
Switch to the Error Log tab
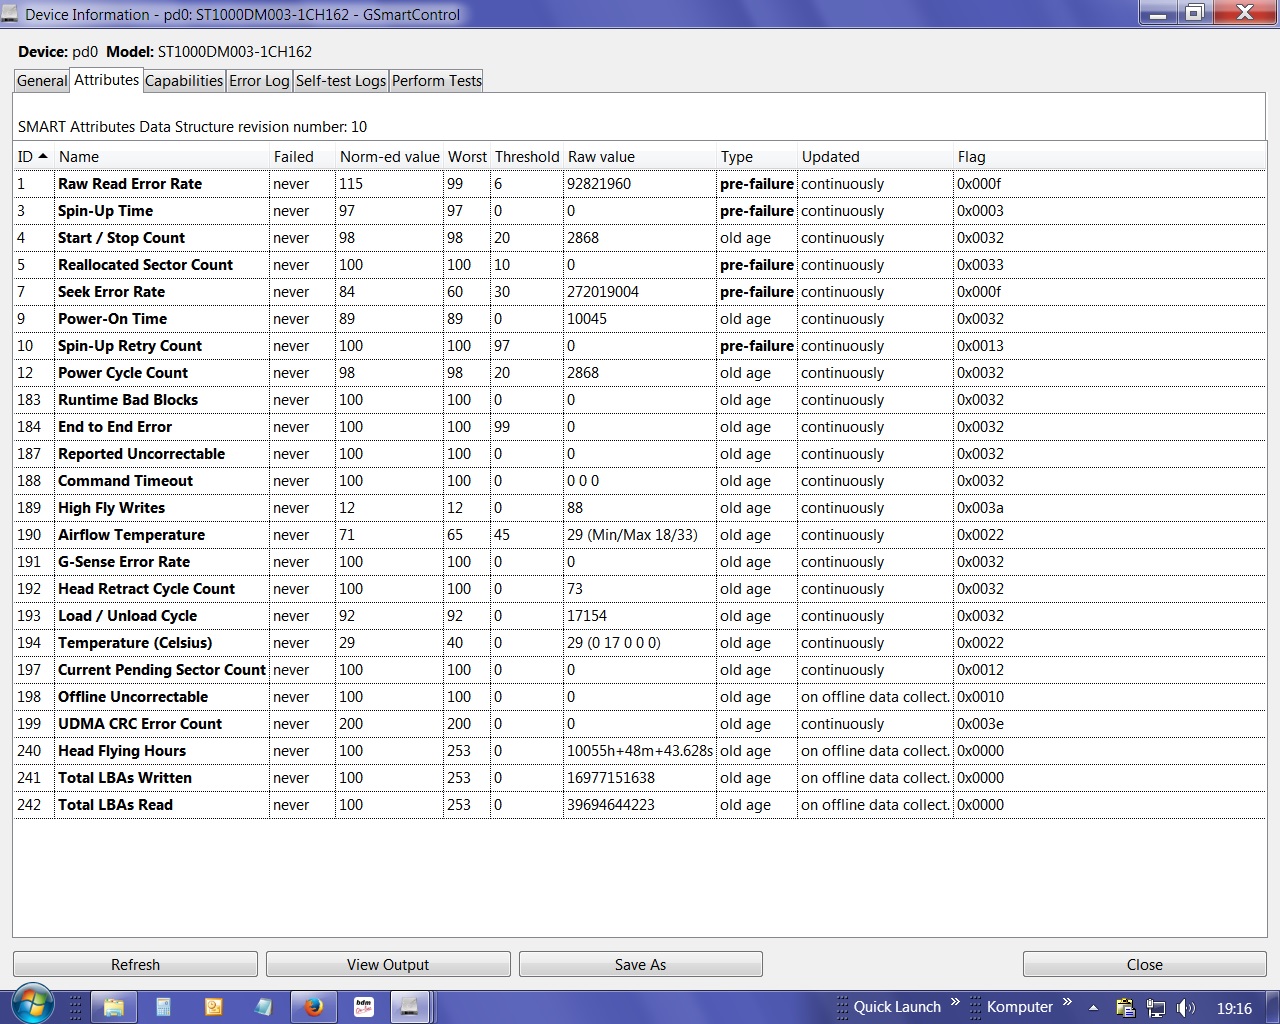259,81
